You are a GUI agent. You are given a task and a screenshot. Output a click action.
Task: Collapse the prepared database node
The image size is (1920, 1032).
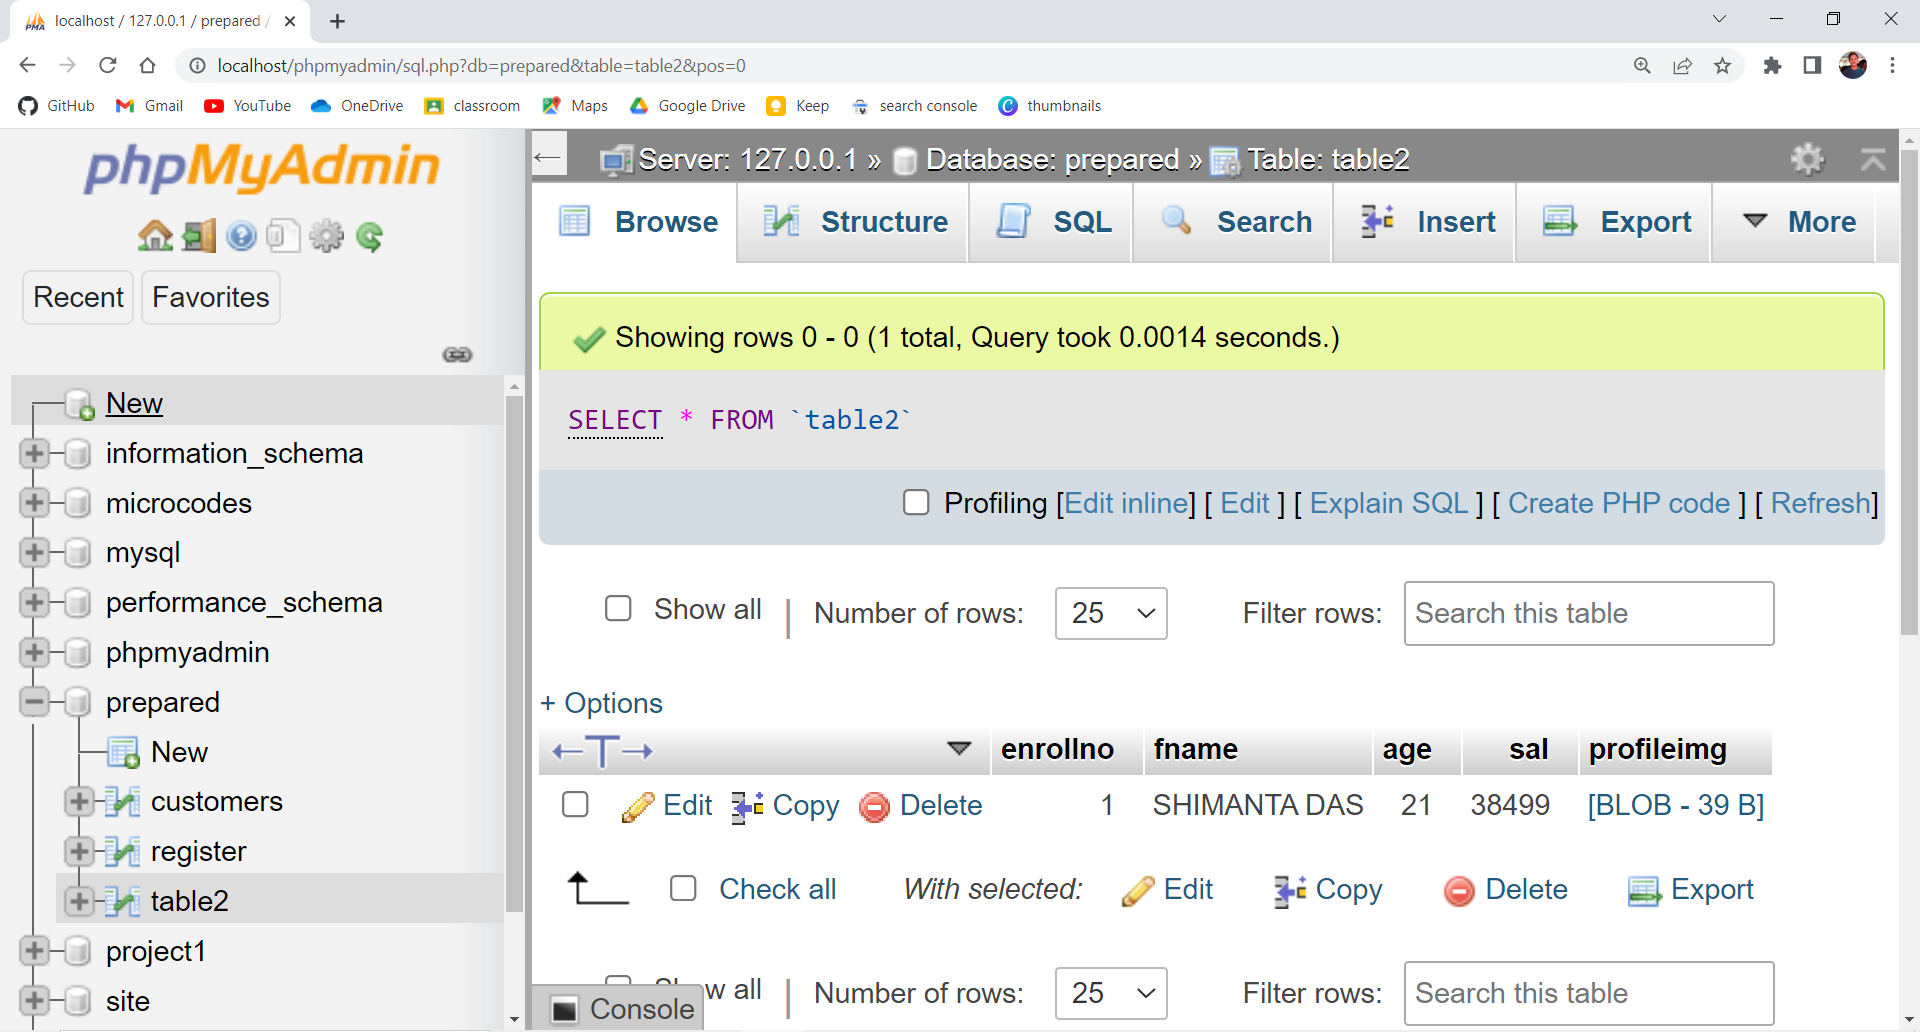point(34,702)
